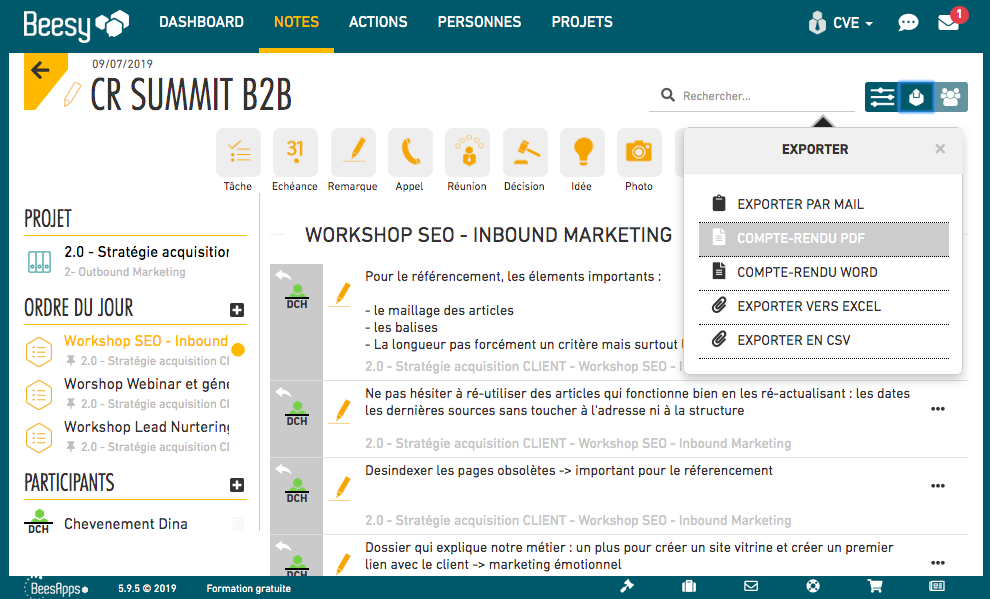990x599 pixels.
Task: Toggle the filter settings sliders button
Action: pyautogui.click(x=882, y=96)
